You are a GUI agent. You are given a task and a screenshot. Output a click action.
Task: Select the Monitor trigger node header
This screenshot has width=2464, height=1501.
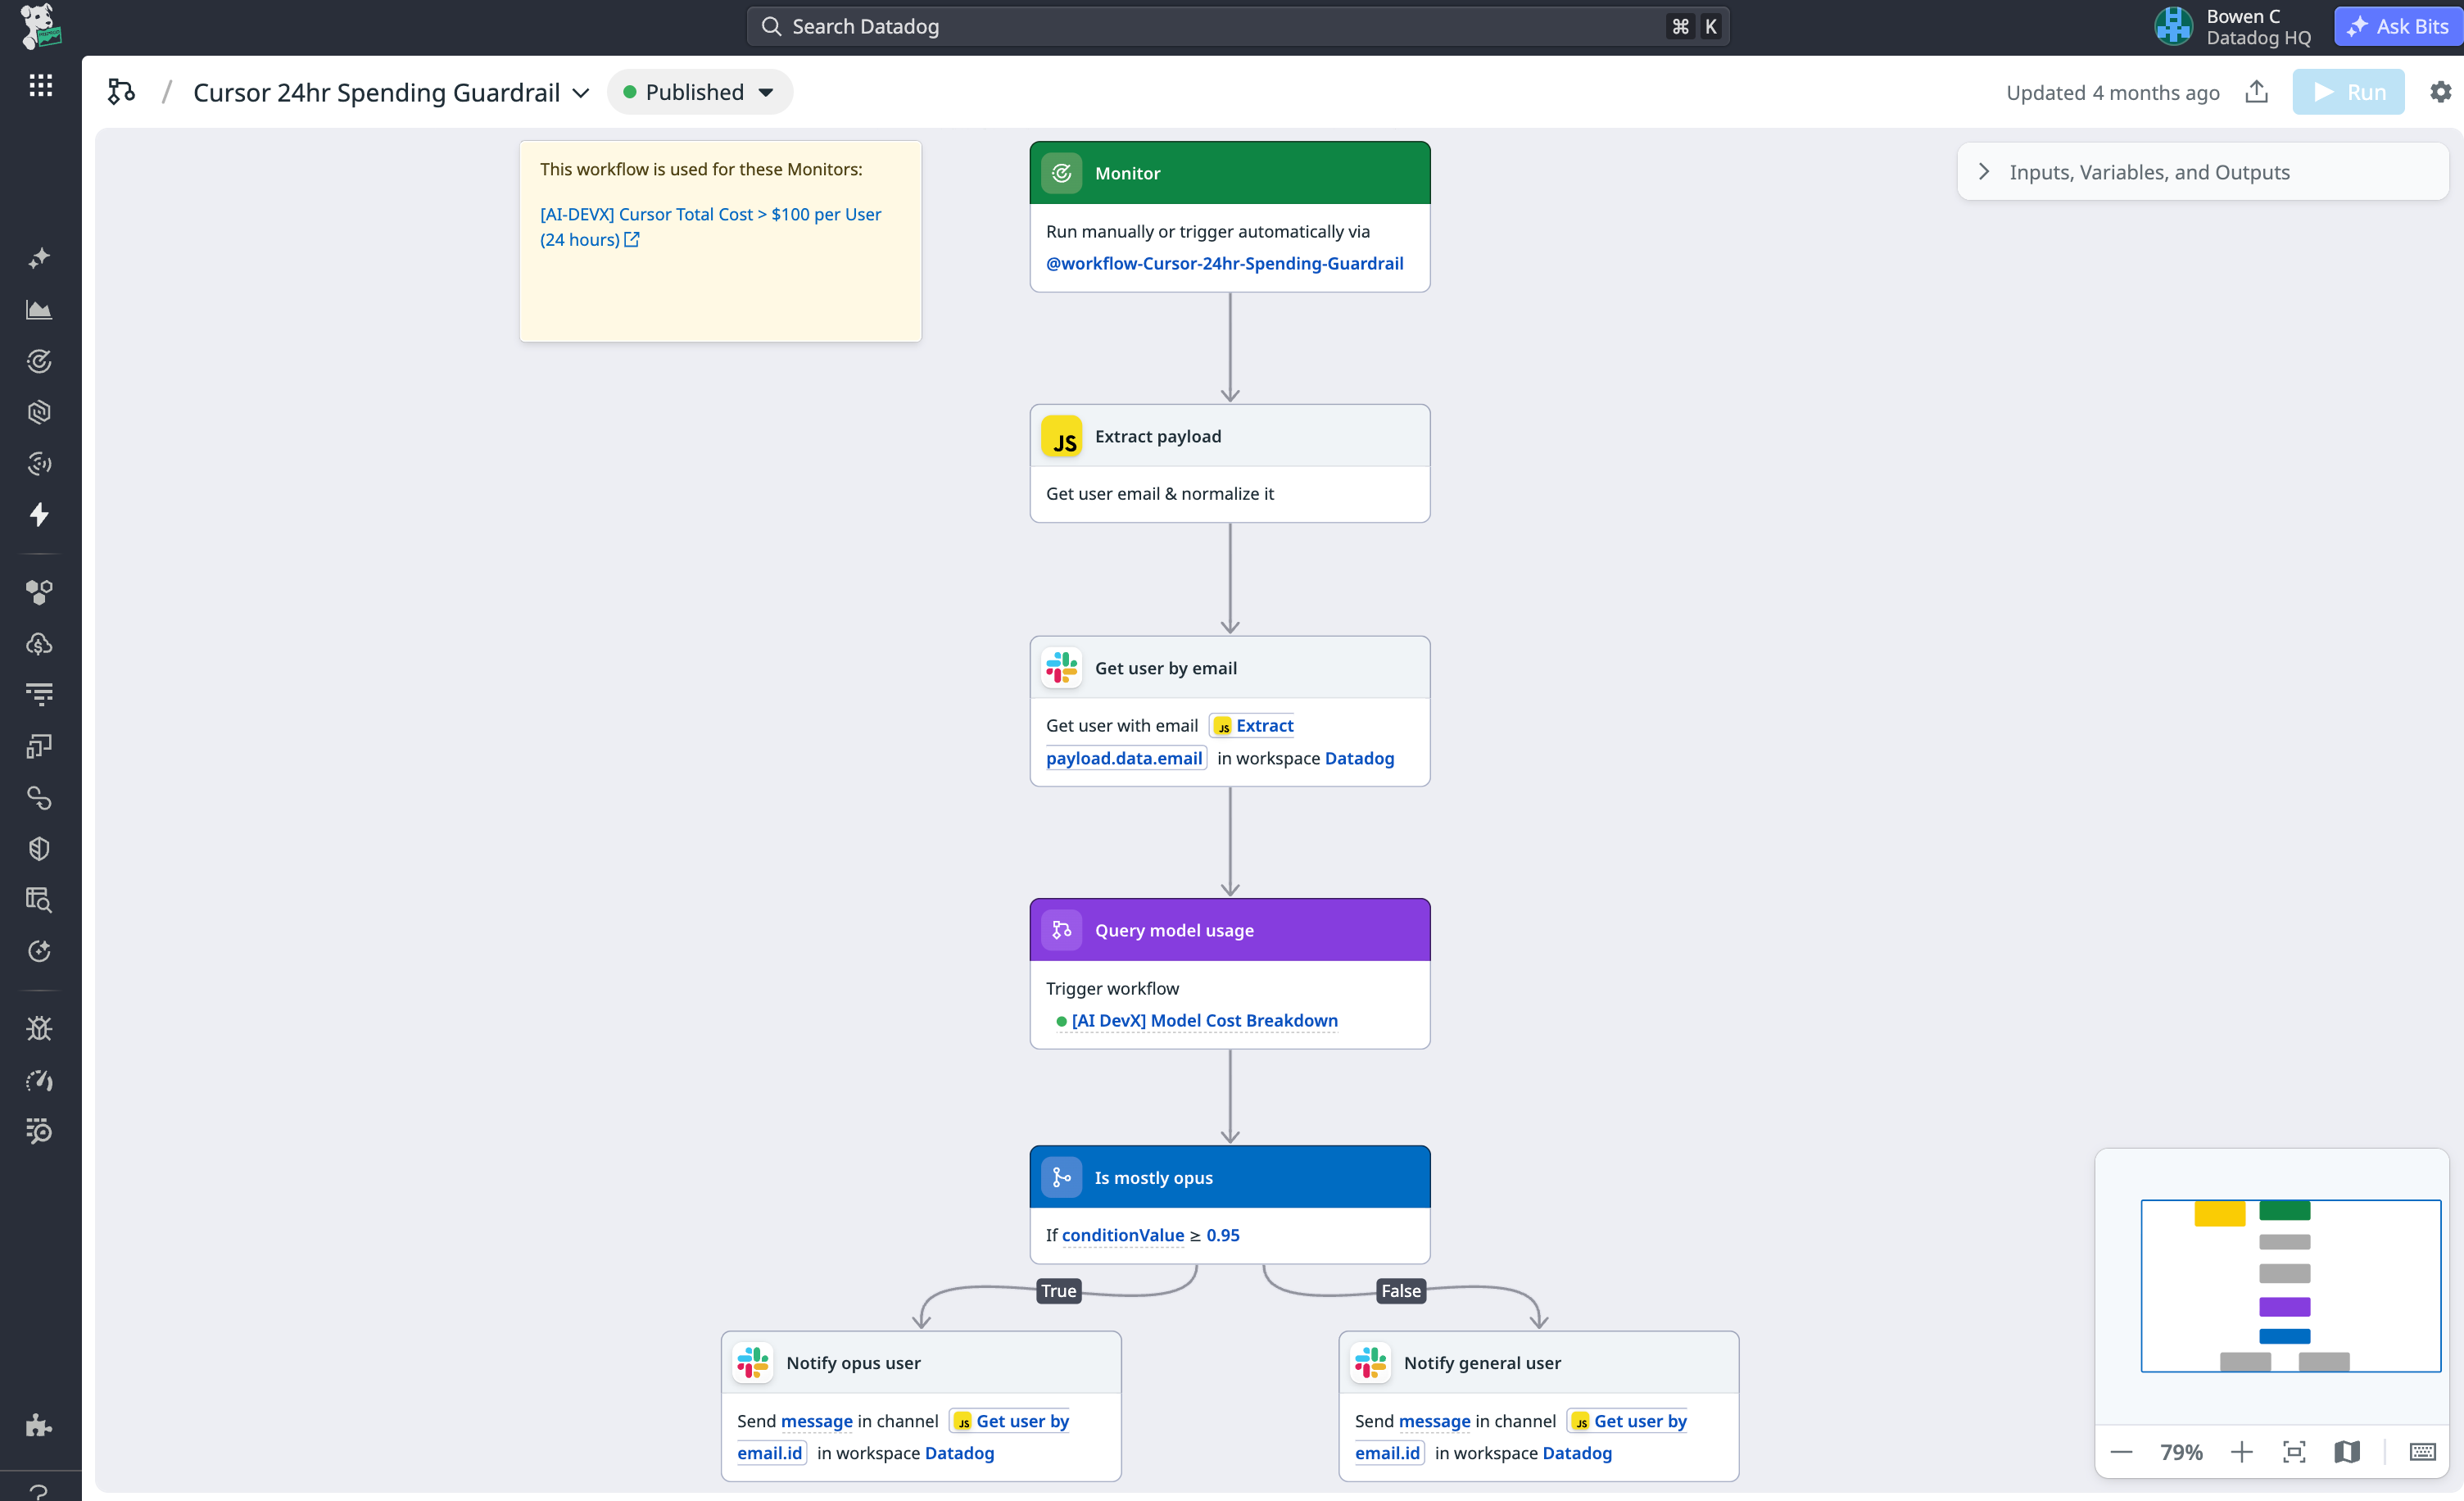1229,173
